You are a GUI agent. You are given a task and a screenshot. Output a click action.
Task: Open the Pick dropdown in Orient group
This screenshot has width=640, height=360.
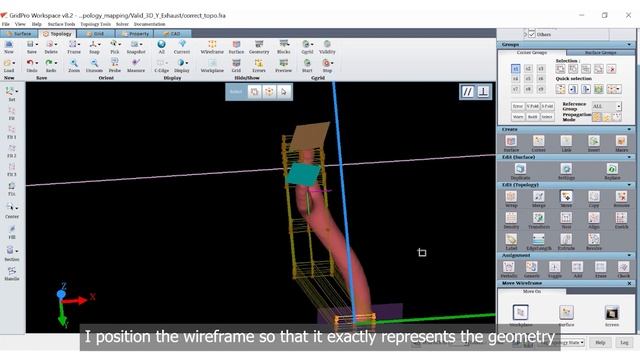coord(120,44)
